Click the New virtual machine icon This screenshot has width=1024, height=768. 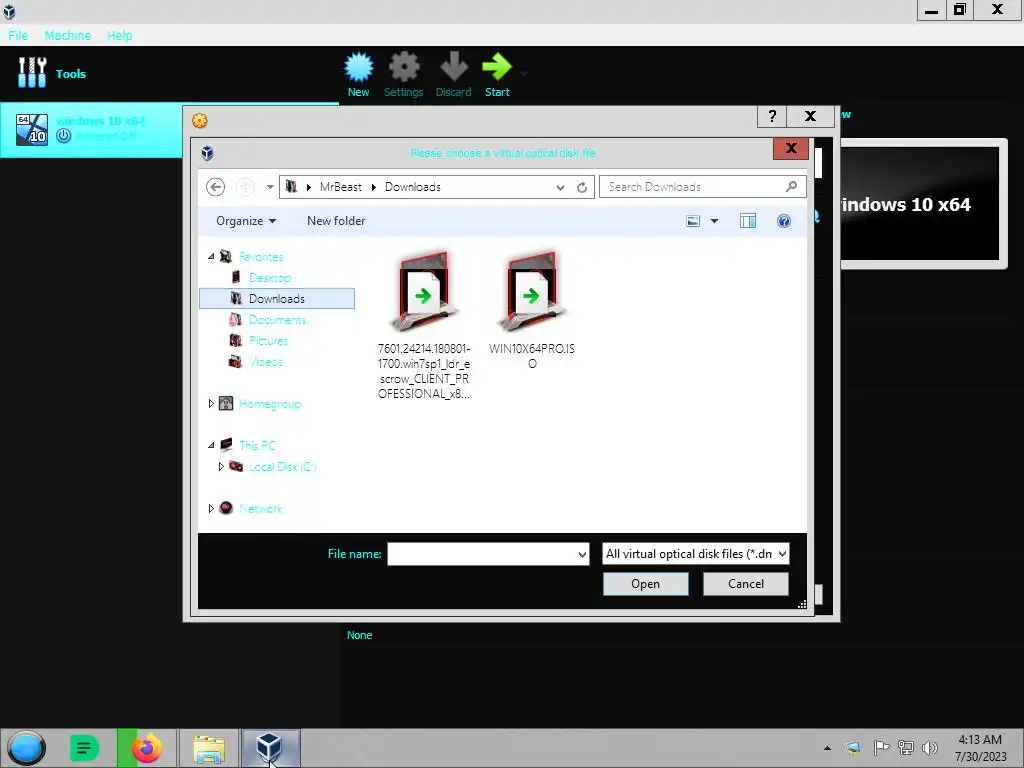pos(359,67)
